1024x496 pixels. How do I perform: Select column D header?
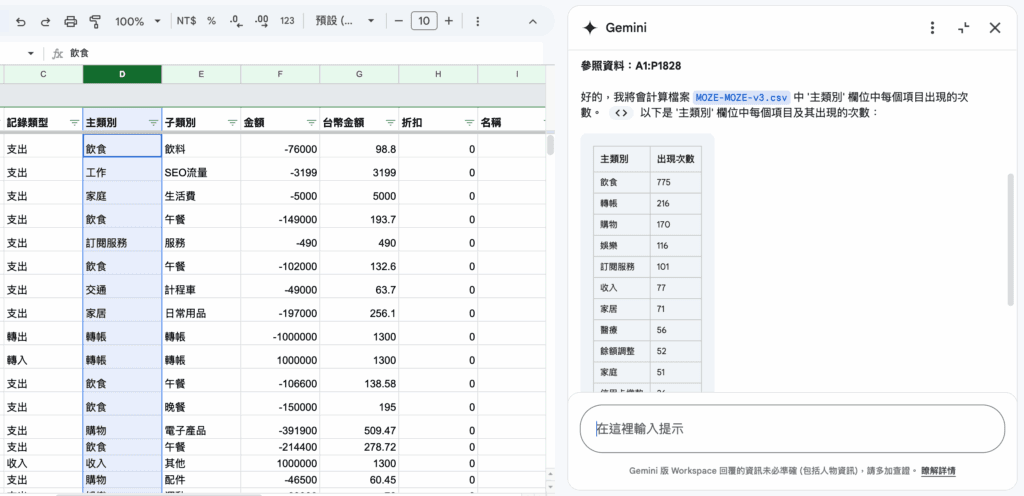122,74
